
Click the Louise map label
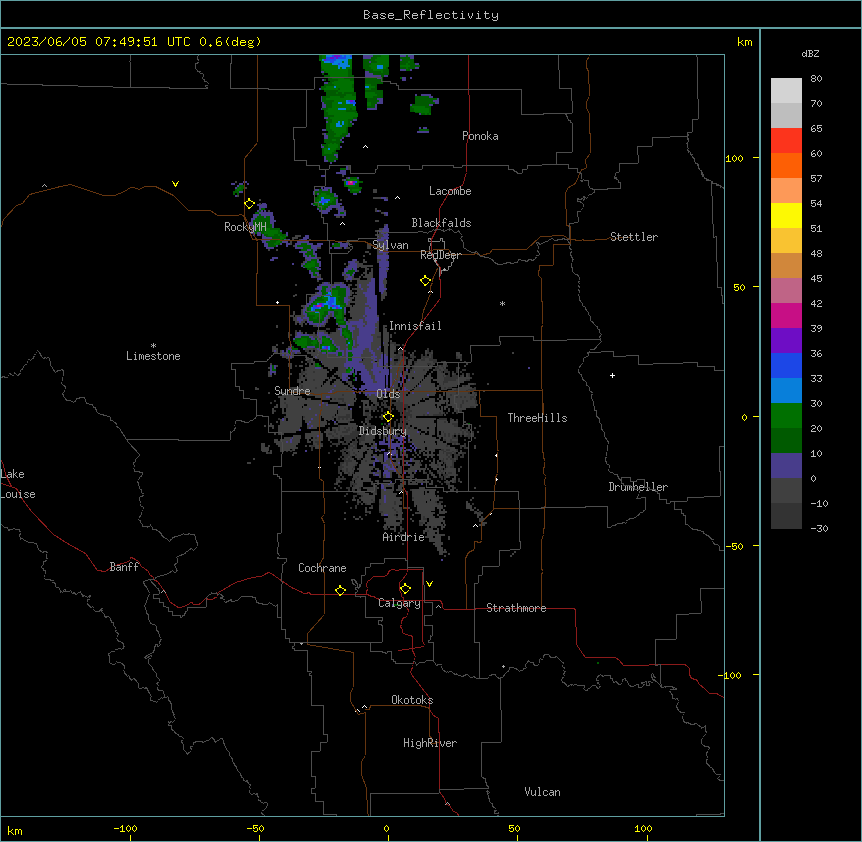point(18,494)
